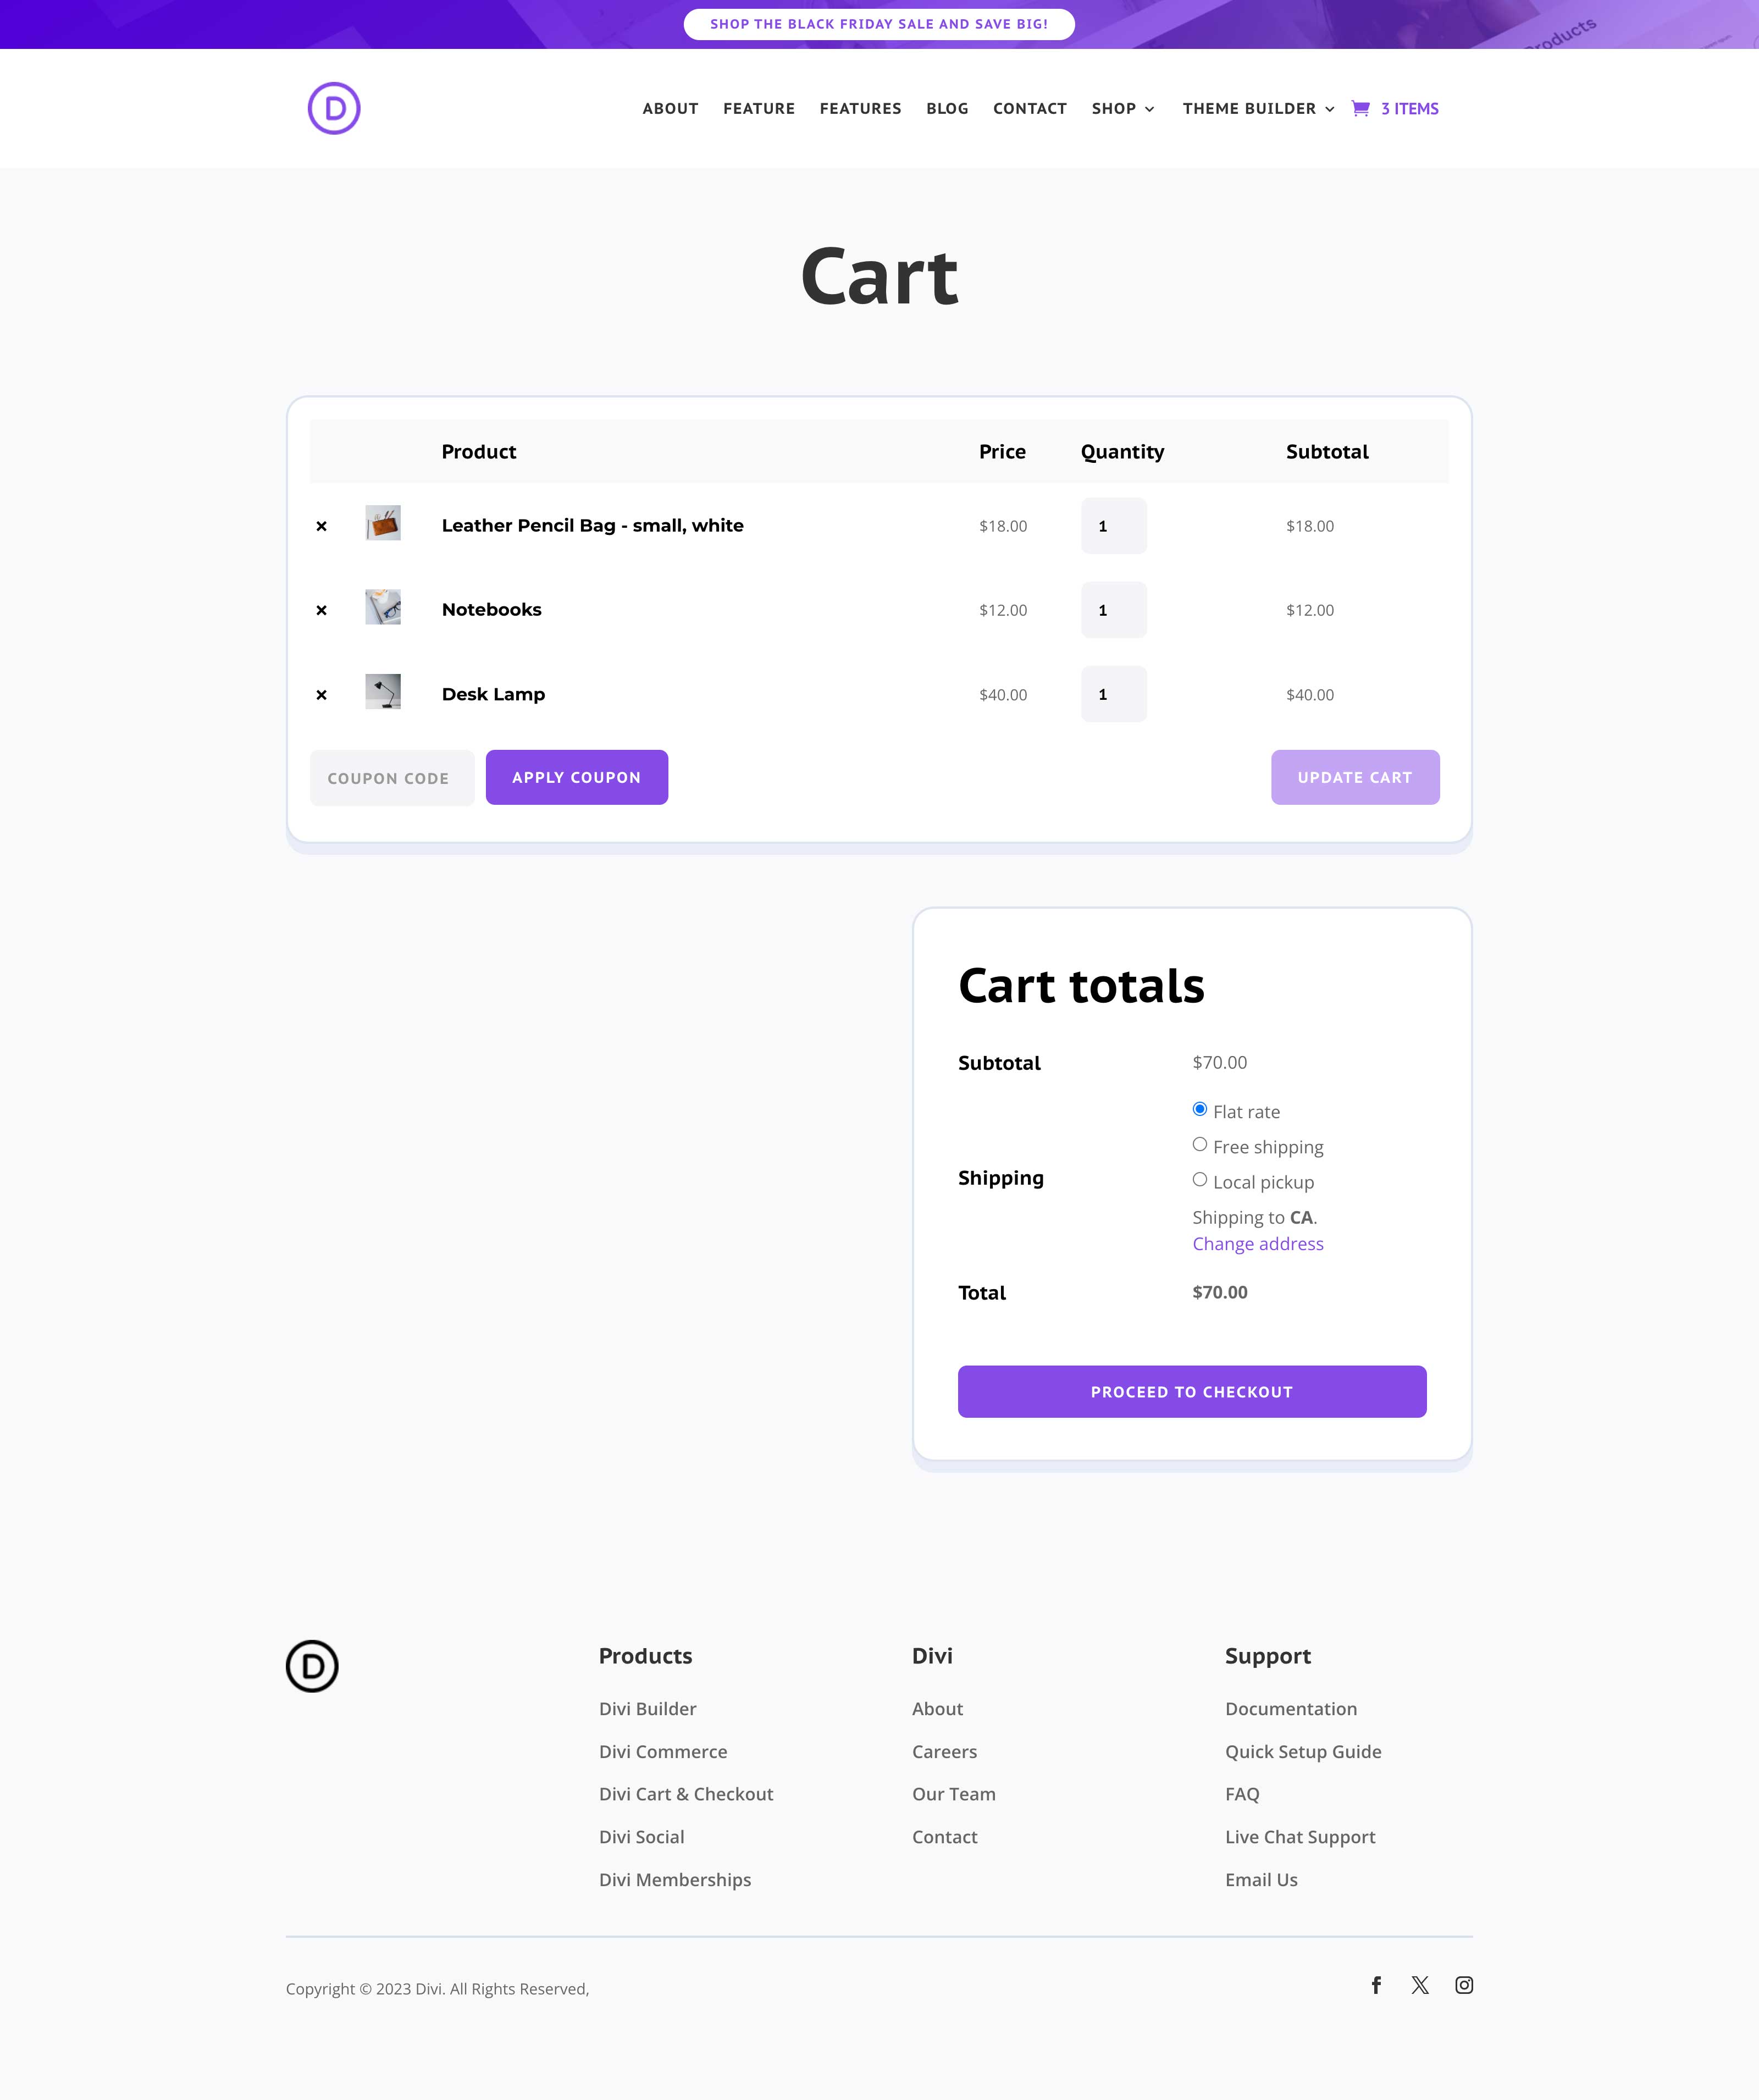Viewport: 1759px width, 2100px height.
Task: Click the Change address link
Action: (x=1257, y=1243)
